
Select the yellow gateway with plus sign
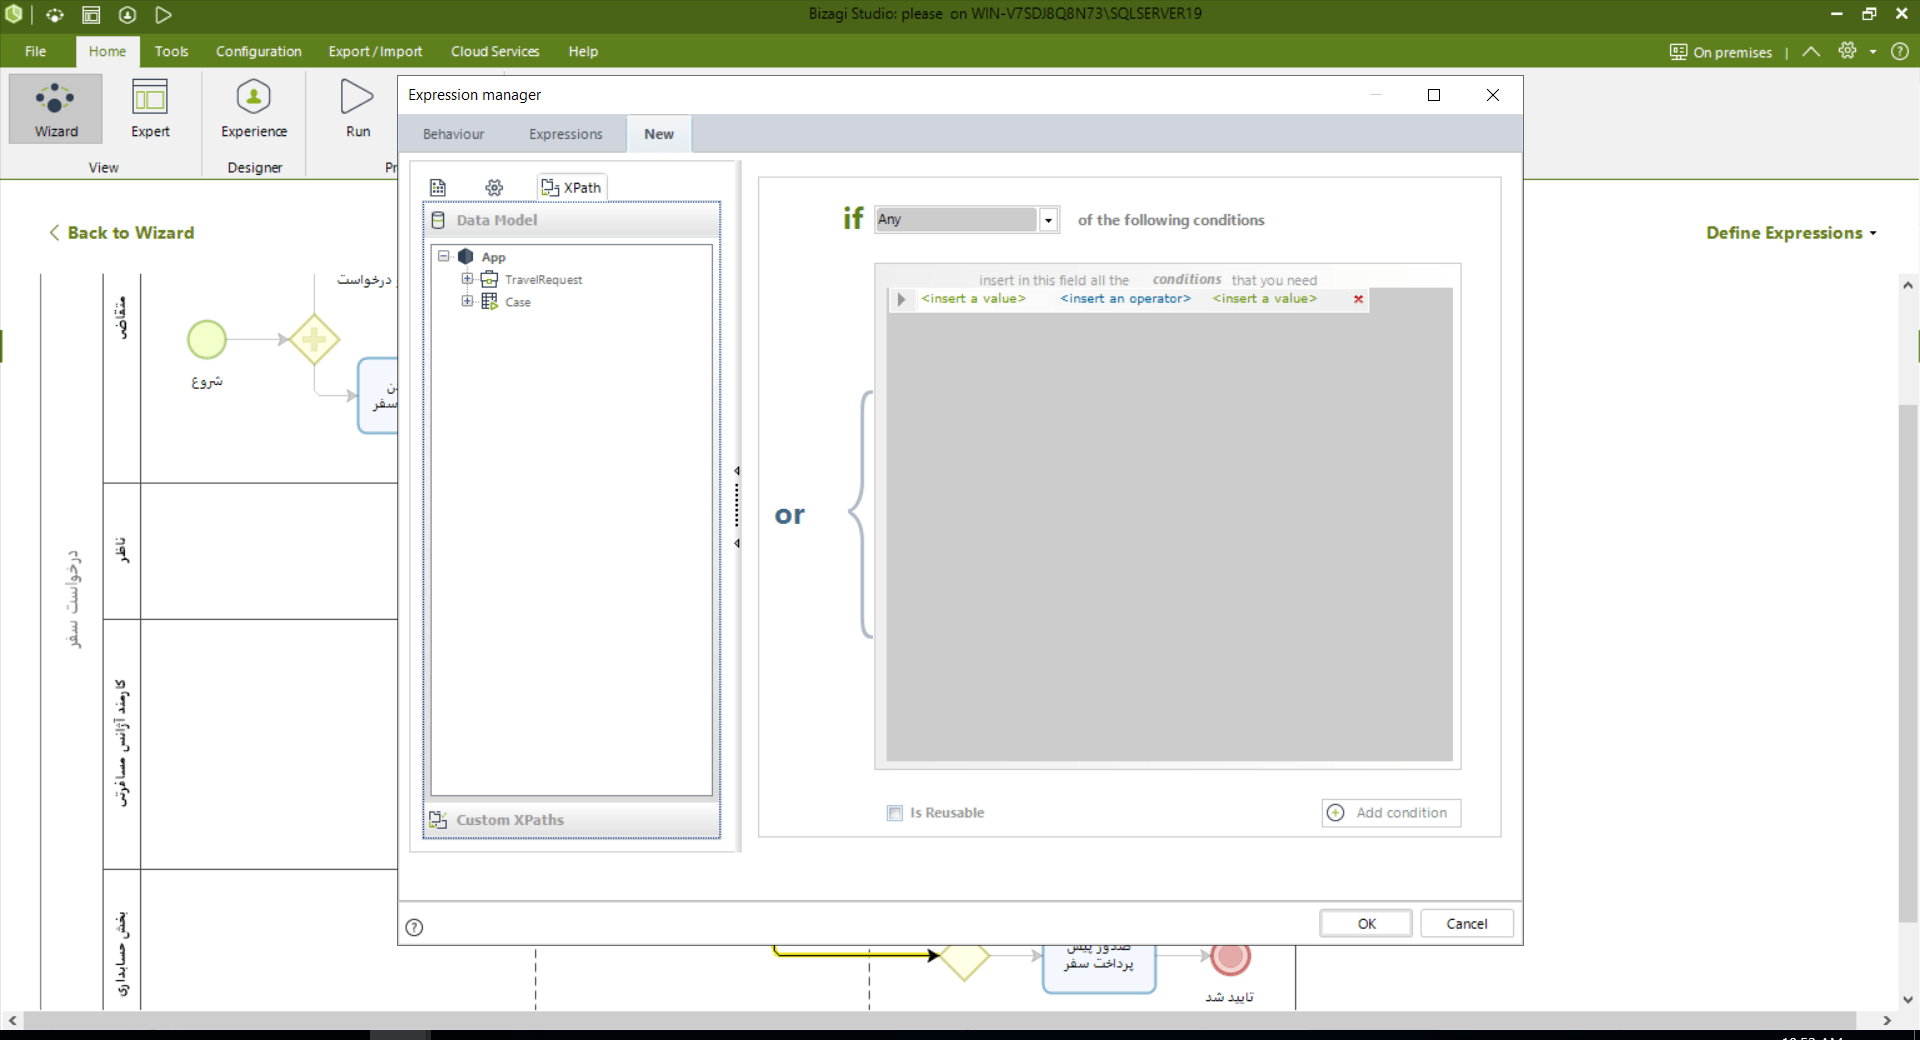pos(314,340)
